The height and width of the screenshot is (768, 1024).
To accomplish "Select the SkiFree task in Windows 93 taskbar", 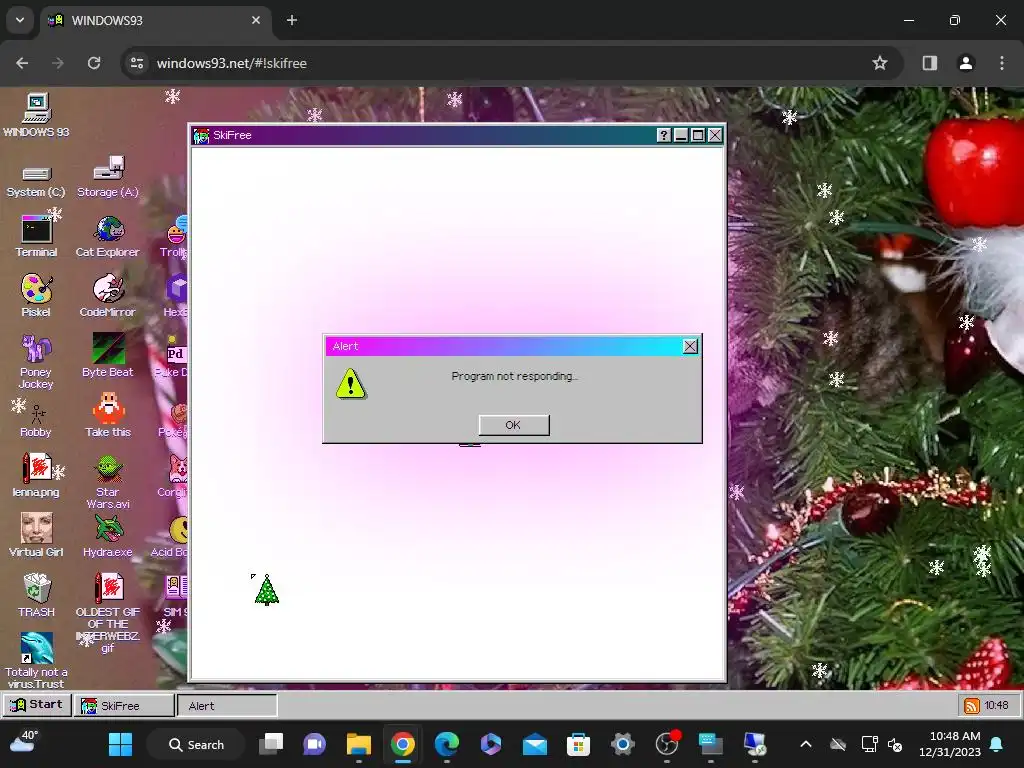I will tap(124, 705).
